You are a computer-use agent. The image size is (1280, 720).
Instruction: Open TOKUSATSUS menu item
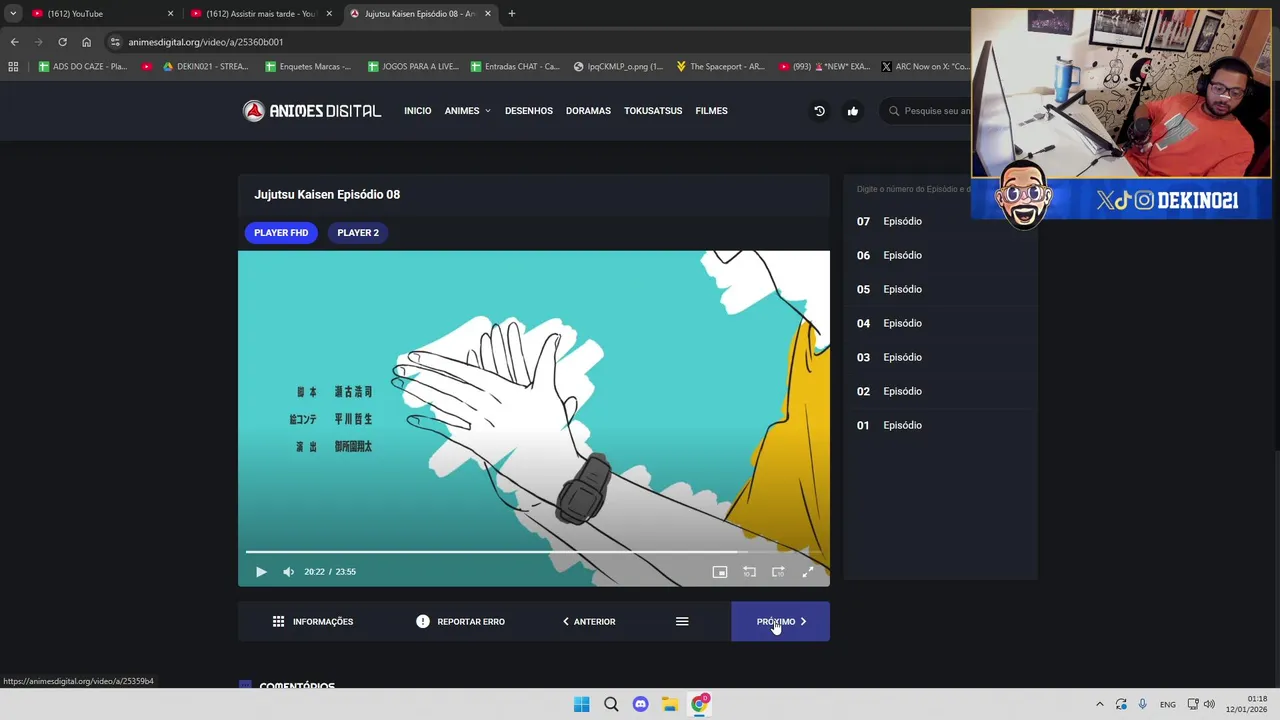coord(653,111)
